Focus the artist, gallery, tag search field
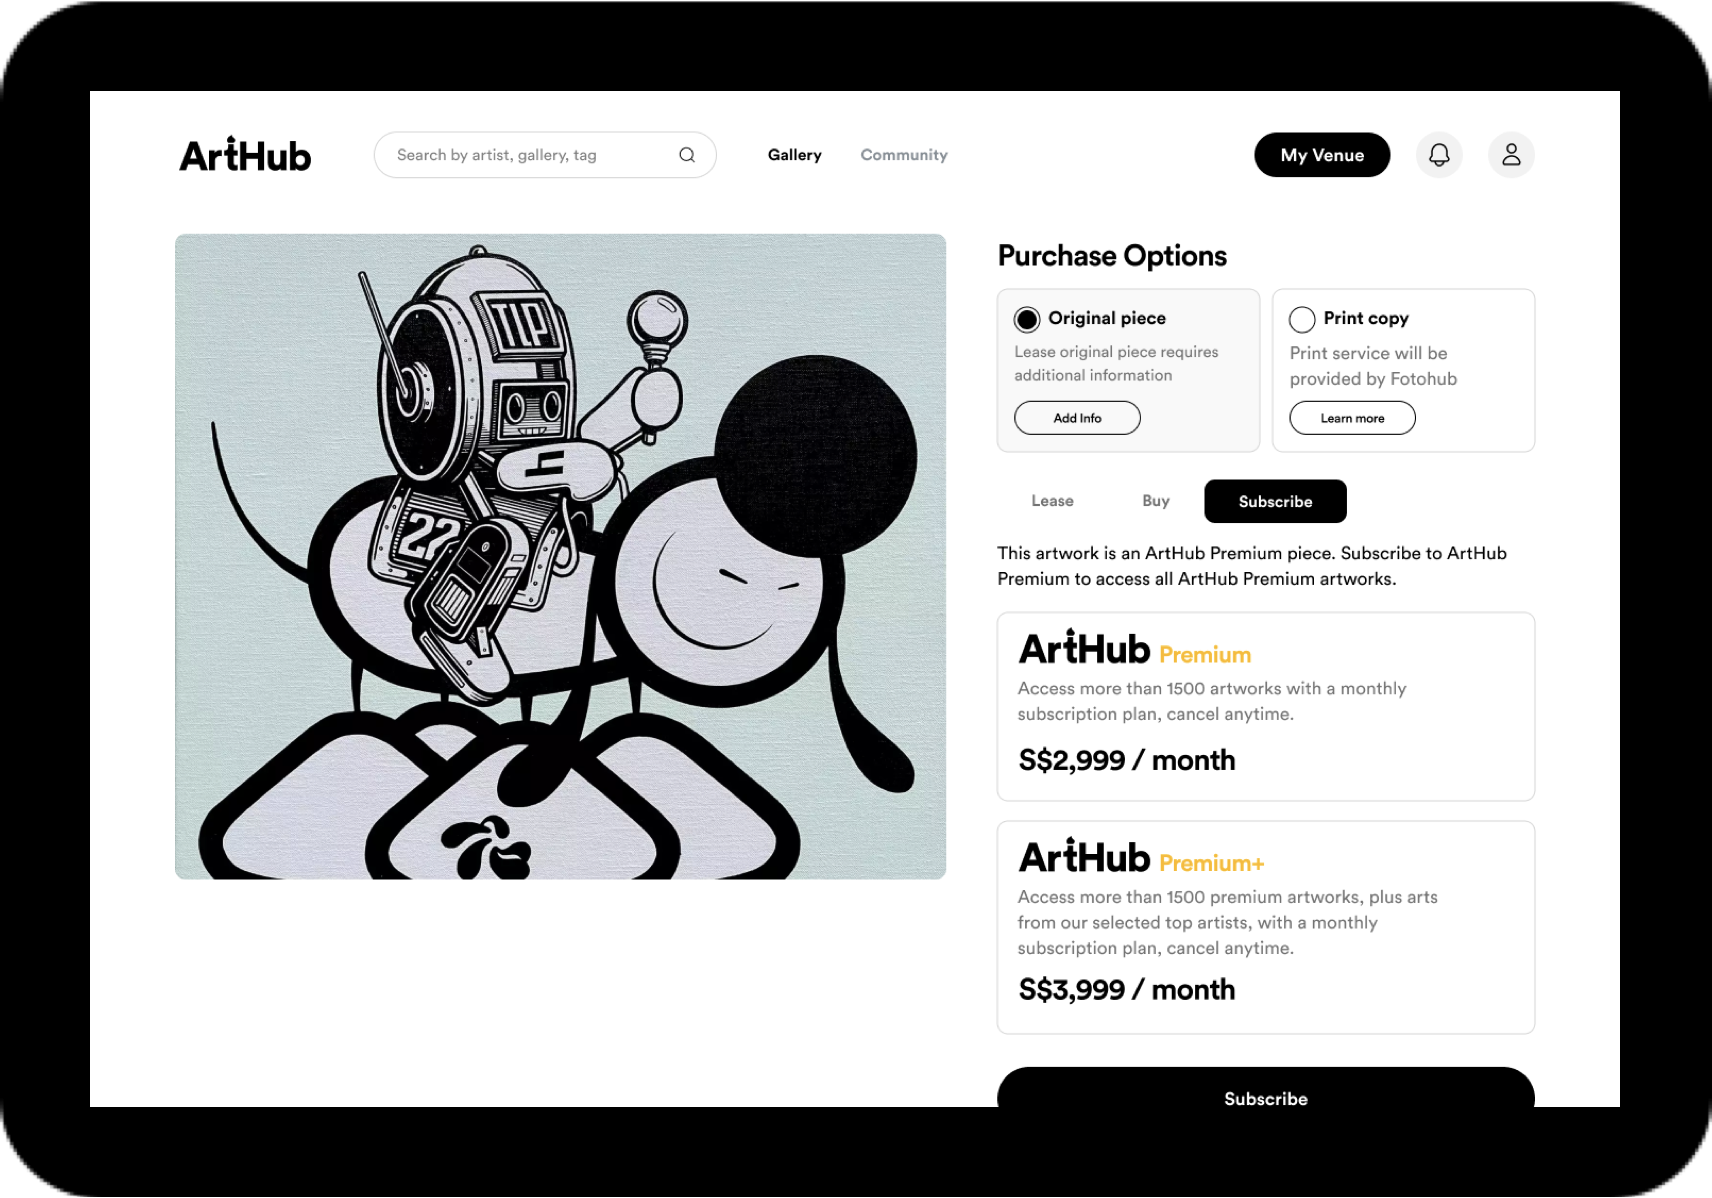The image size is (1712, 1198). (530, 155)
